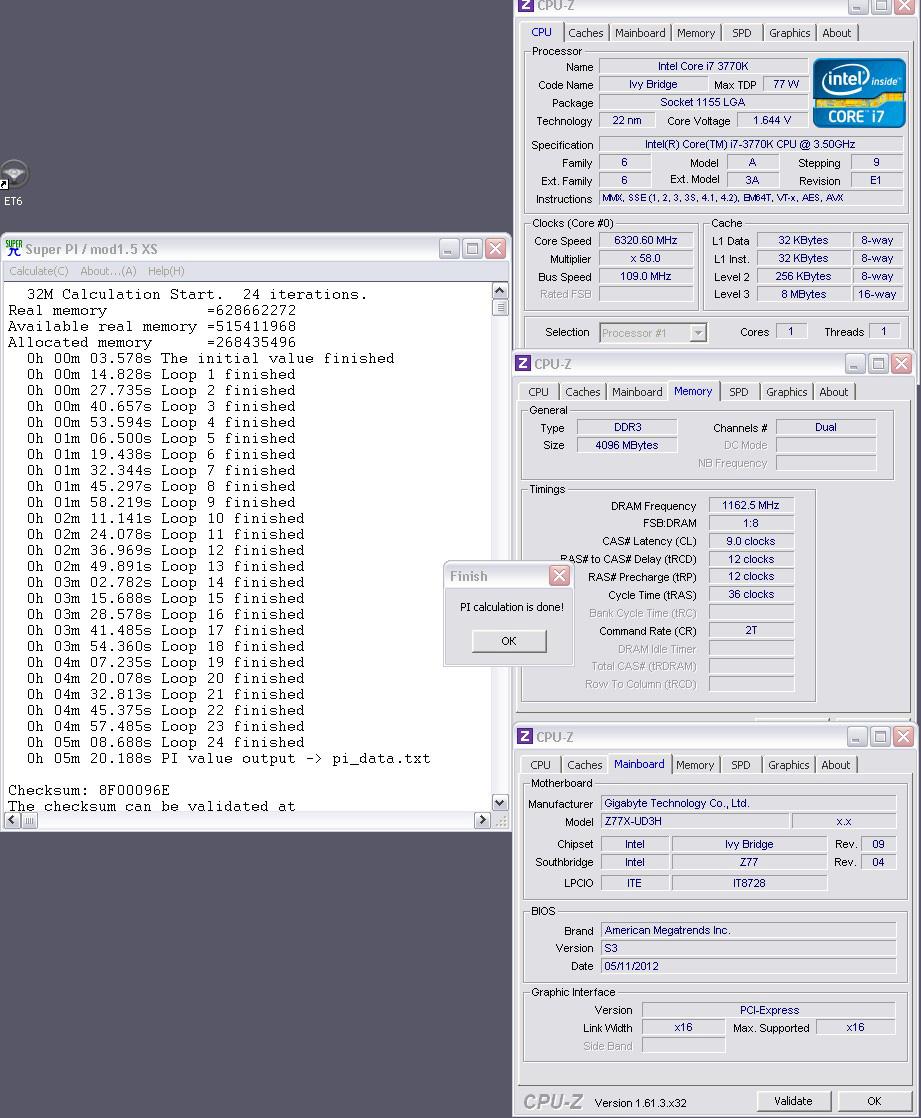
Task: Click the Checksum: 8F00096E line
Action: [89, 790]
